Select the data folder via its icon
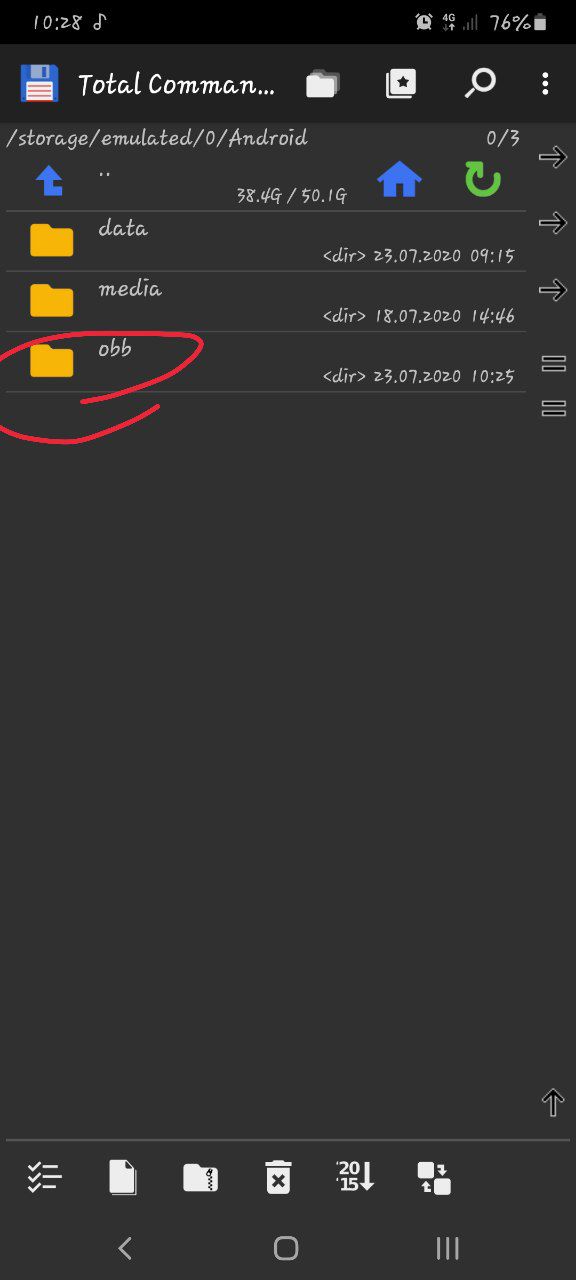Image resolution: width=576 pixels, height=1280 pixels. (52, 241)
